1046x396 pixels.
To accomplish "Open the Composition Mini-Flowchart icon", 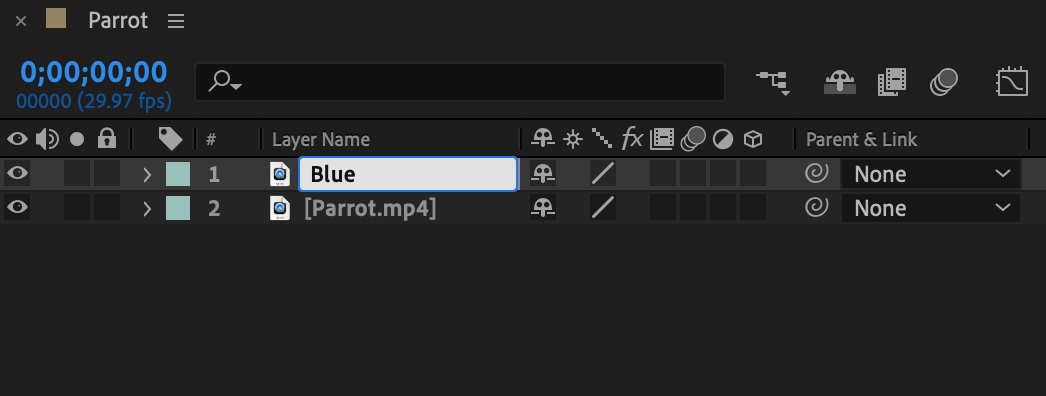I will (x=773, y=83).
